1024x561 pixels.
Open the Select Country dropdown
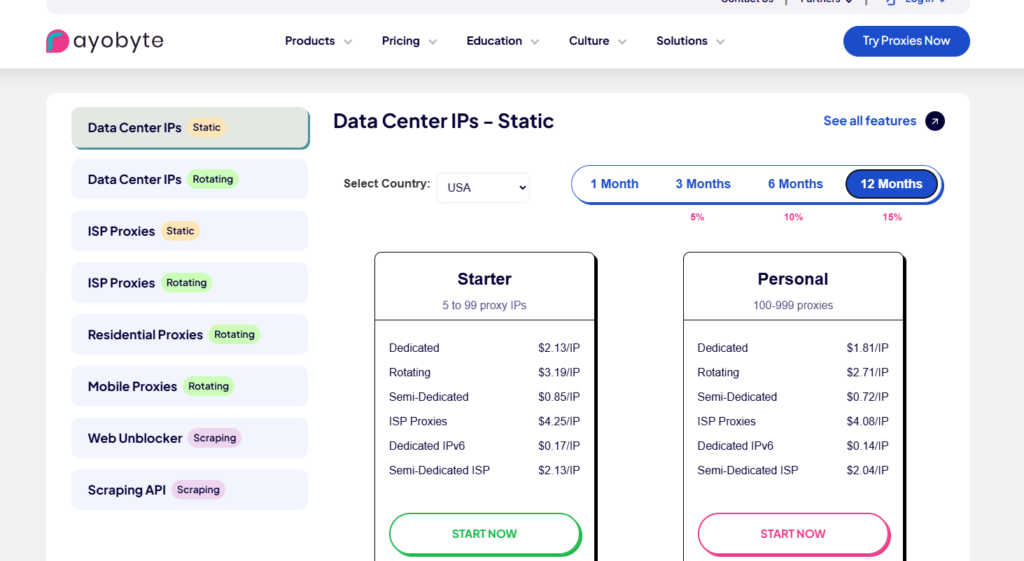coord(483,187)
